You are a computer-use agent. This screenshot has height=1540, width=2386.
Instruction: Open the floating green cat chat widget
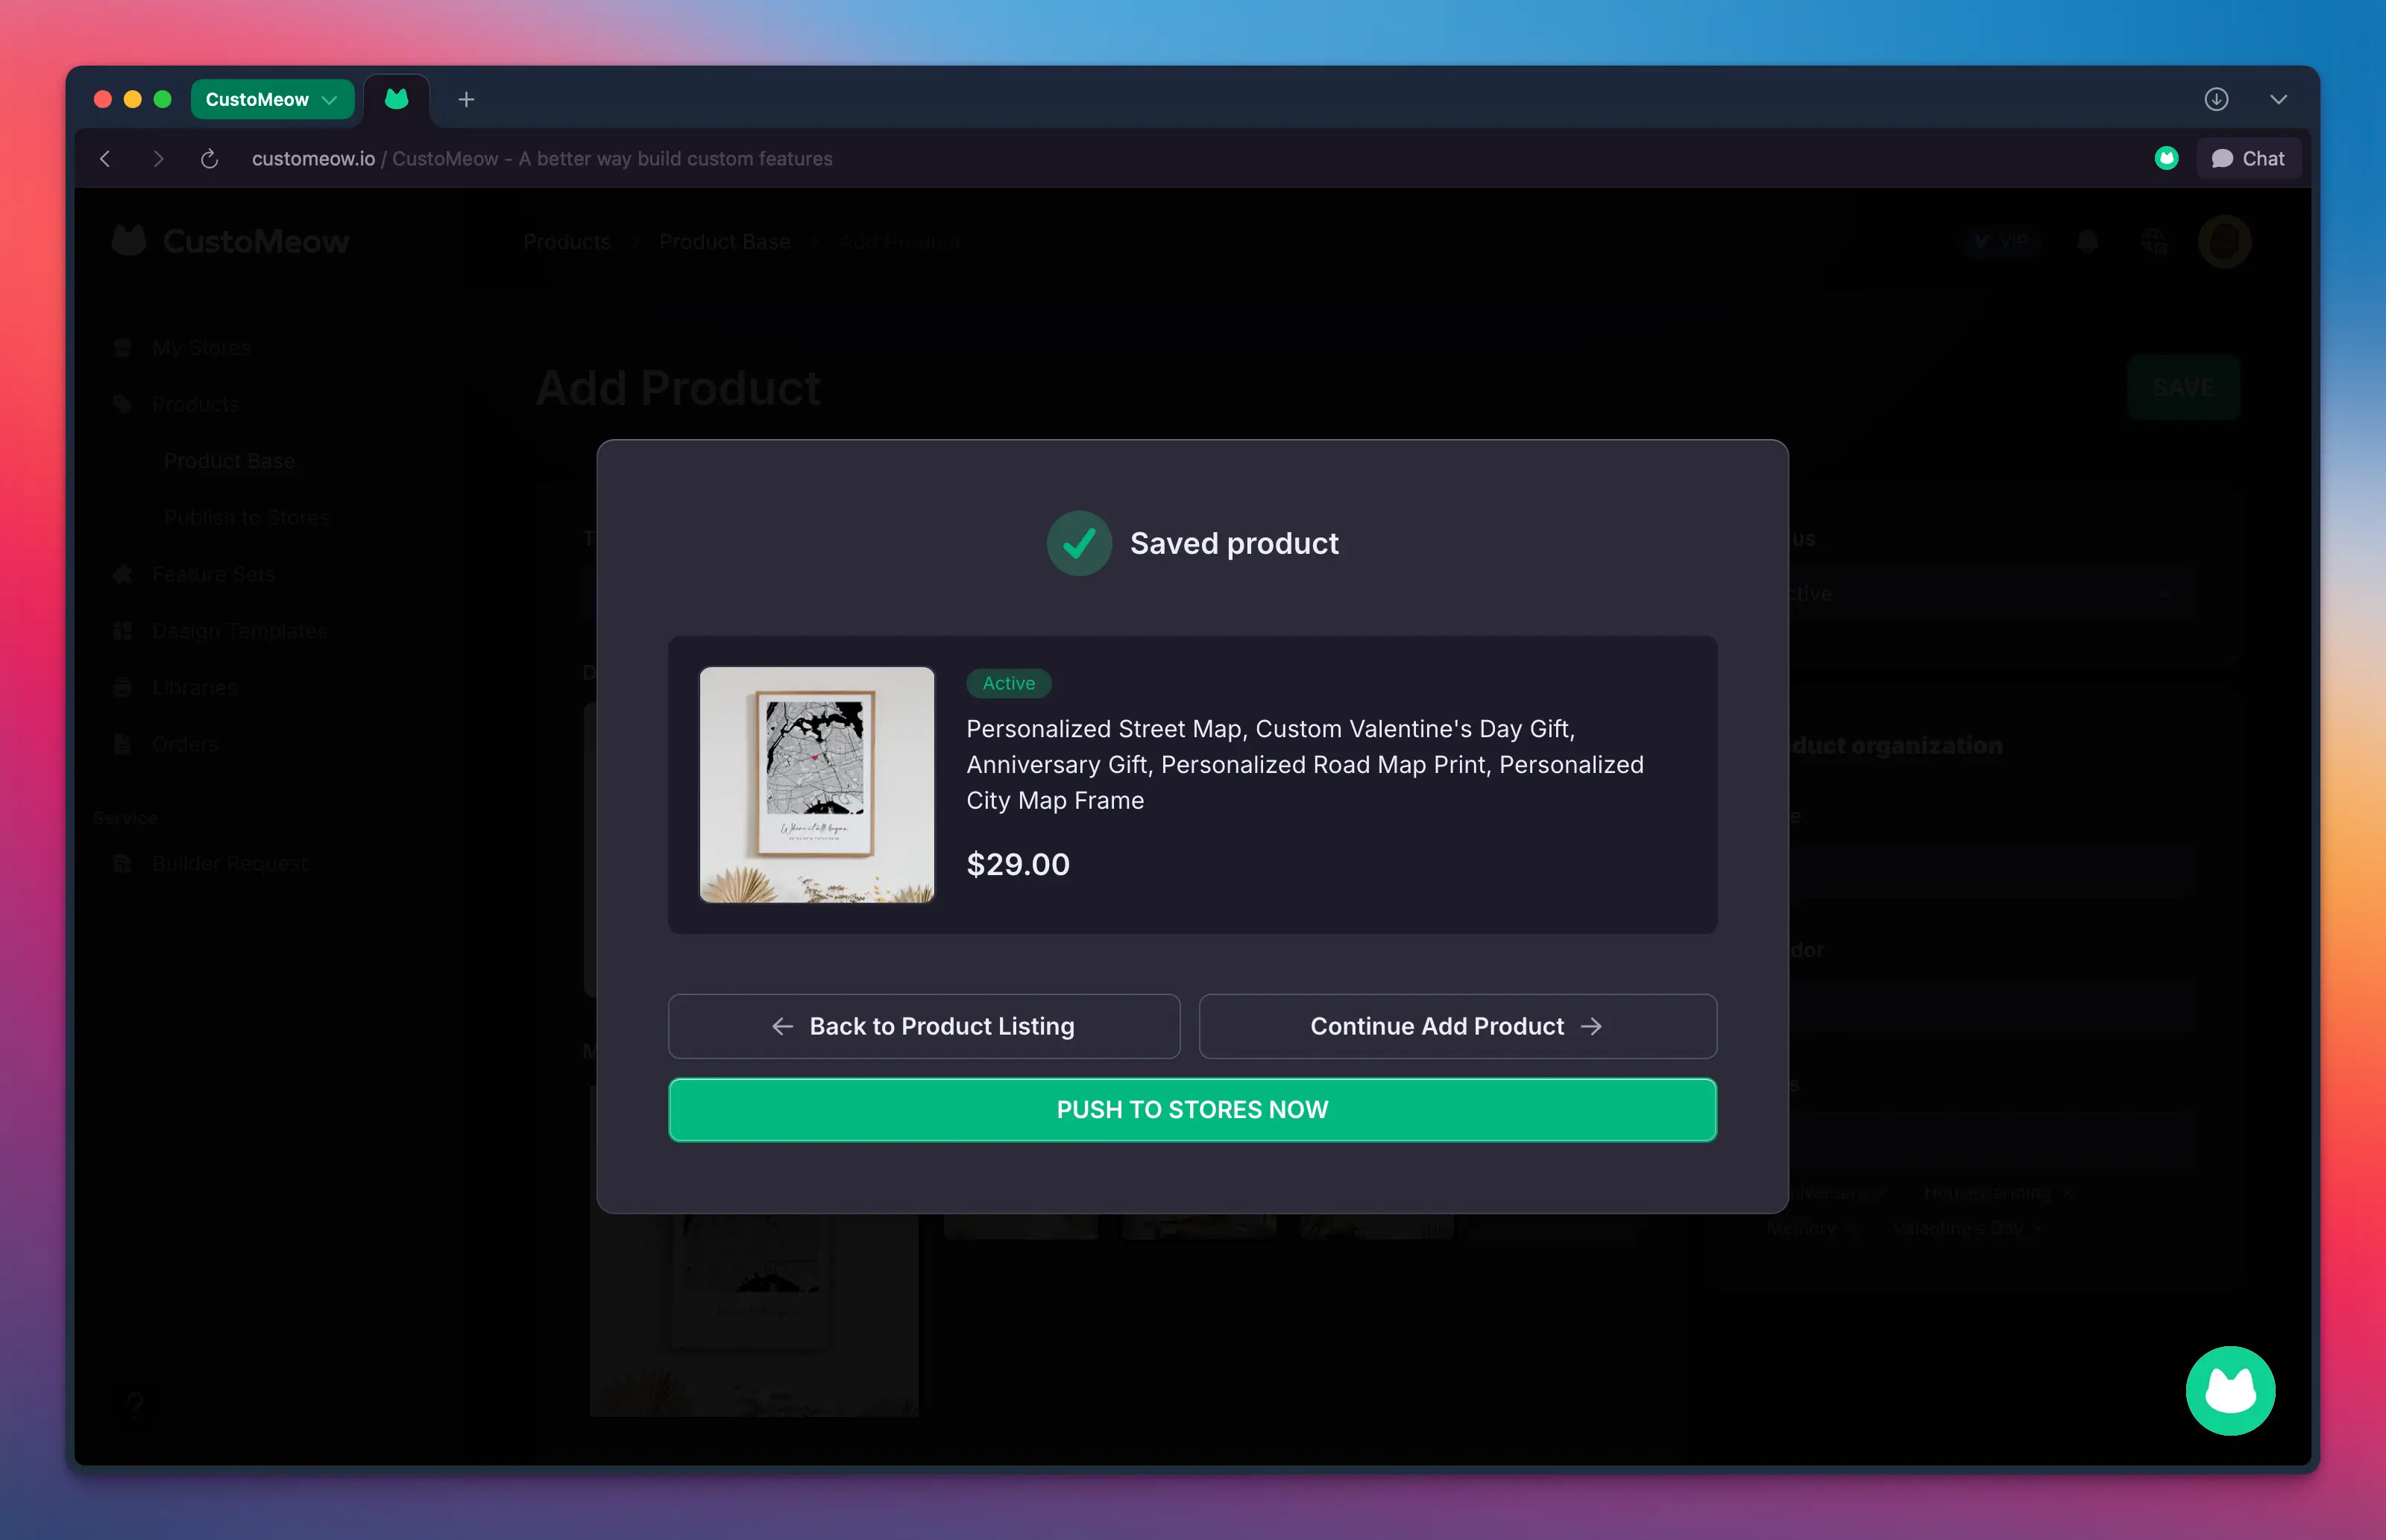point(2230,1390)
